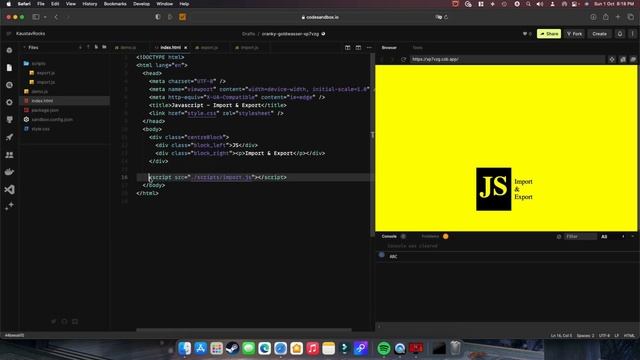Click the Share button

549,34
